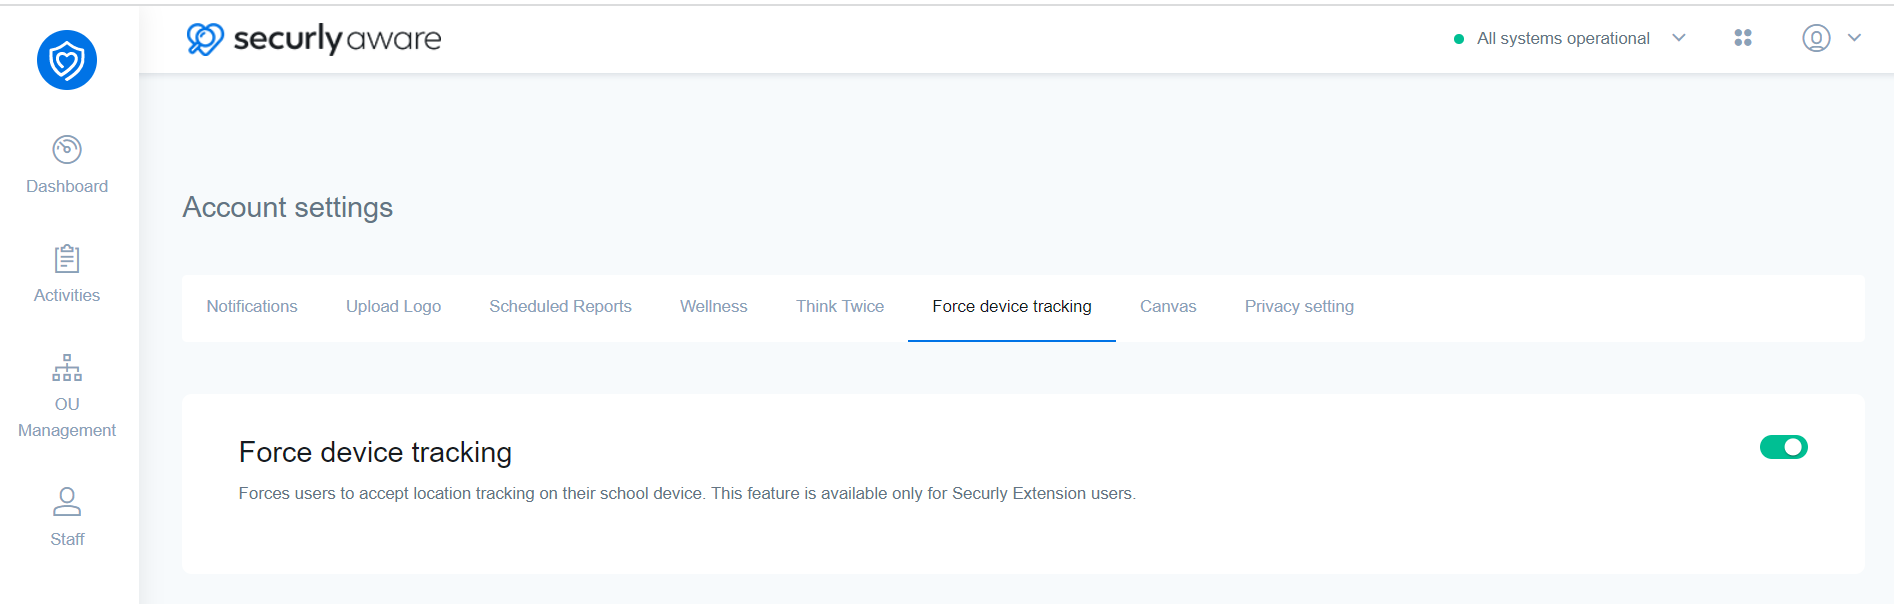Screen dimensions: 1894x604
Task: Expand the All systems operational dropdown arrow
Action: (x=1679, y=38)
